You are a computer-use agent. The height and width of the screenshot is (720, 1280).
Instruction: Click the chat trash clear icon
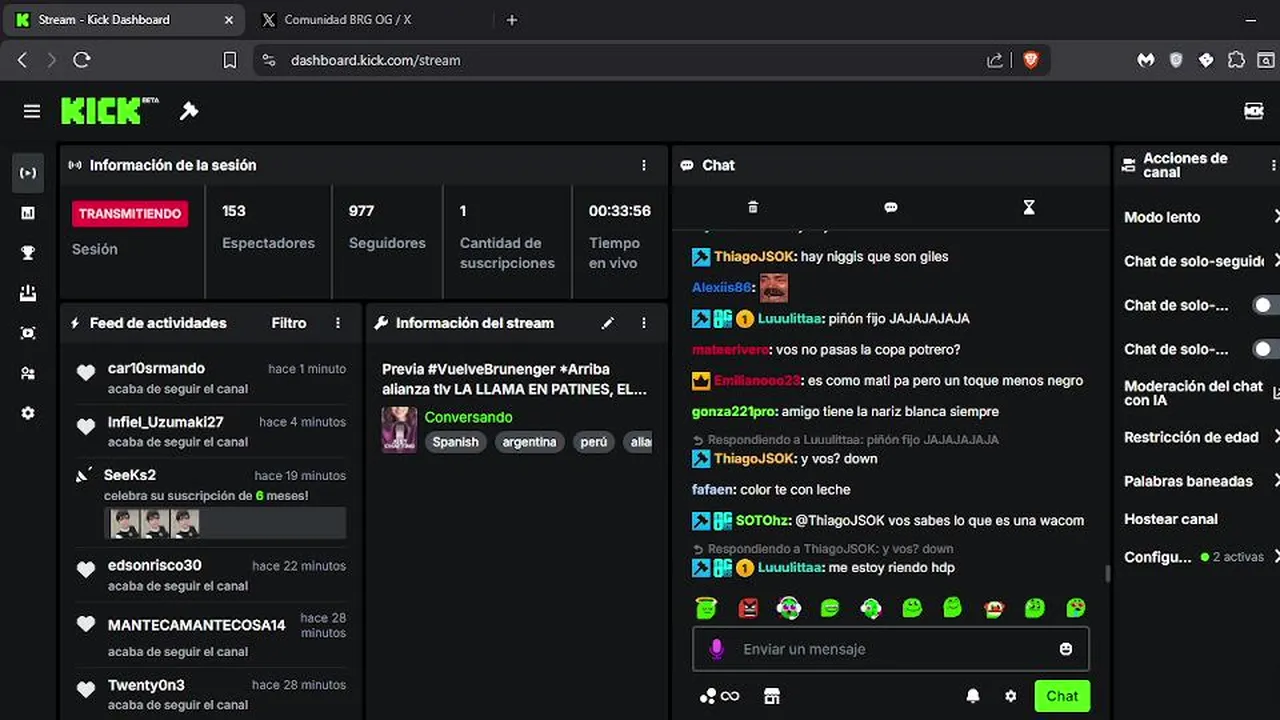click(x=753, y=207)
